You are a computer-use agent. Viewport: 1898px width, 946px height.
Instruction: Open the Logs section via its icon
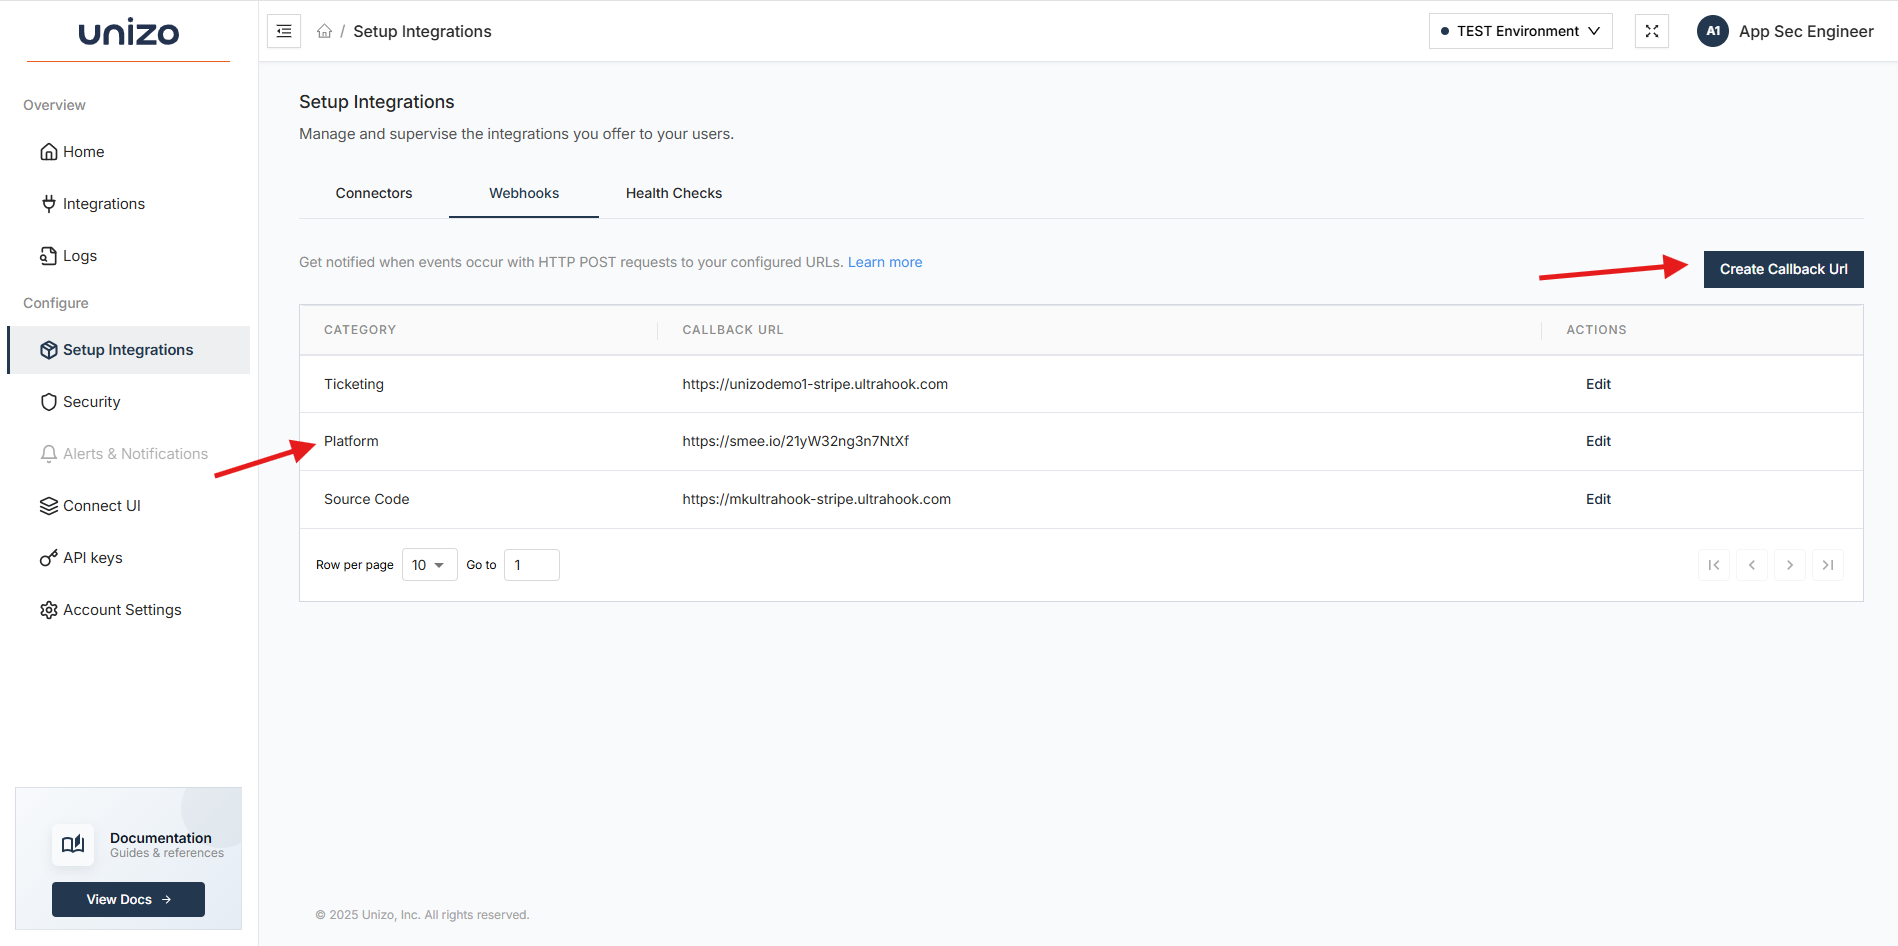pos(49,255)
